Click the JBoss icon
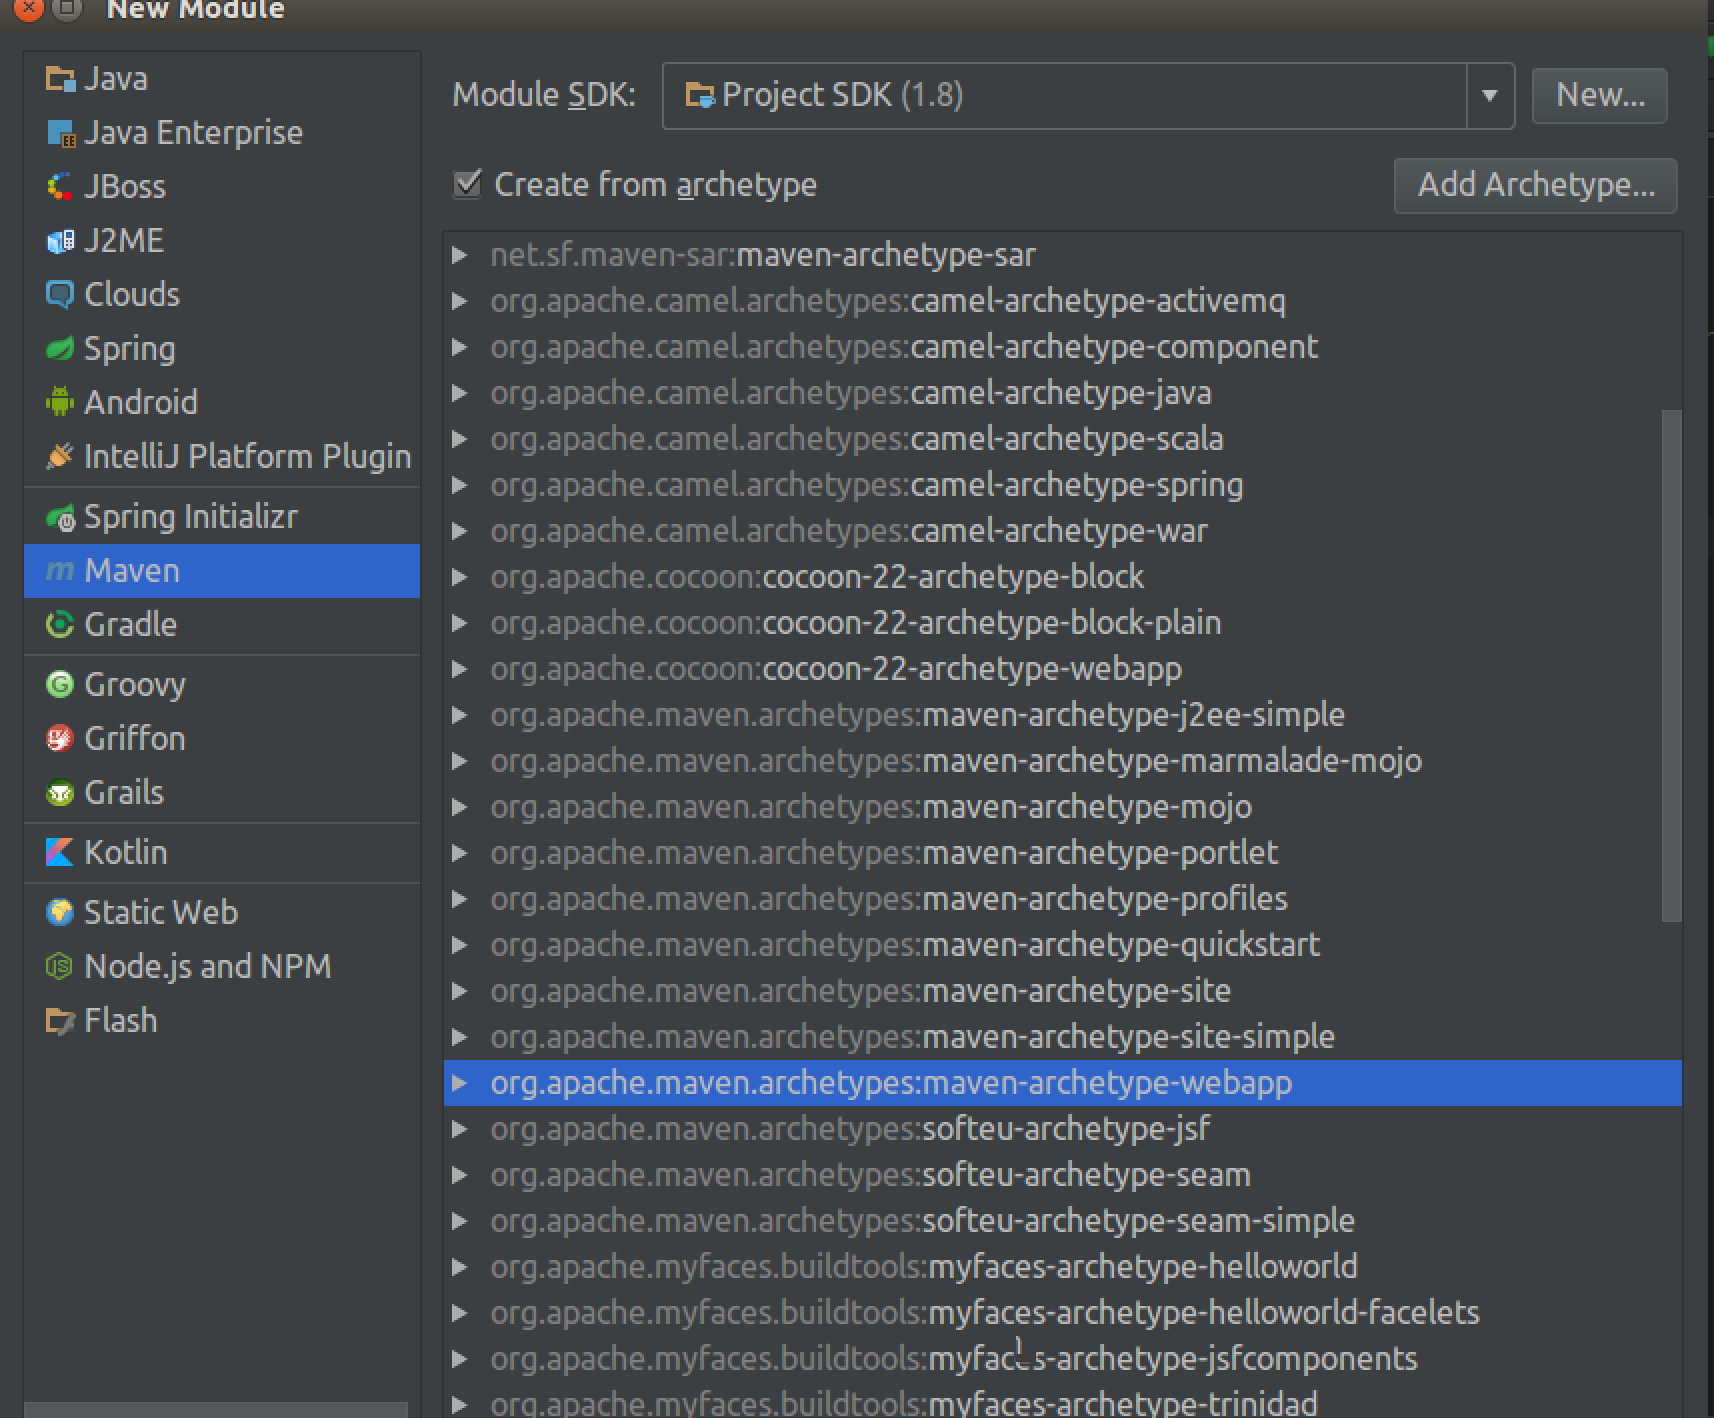 [60, 187]
